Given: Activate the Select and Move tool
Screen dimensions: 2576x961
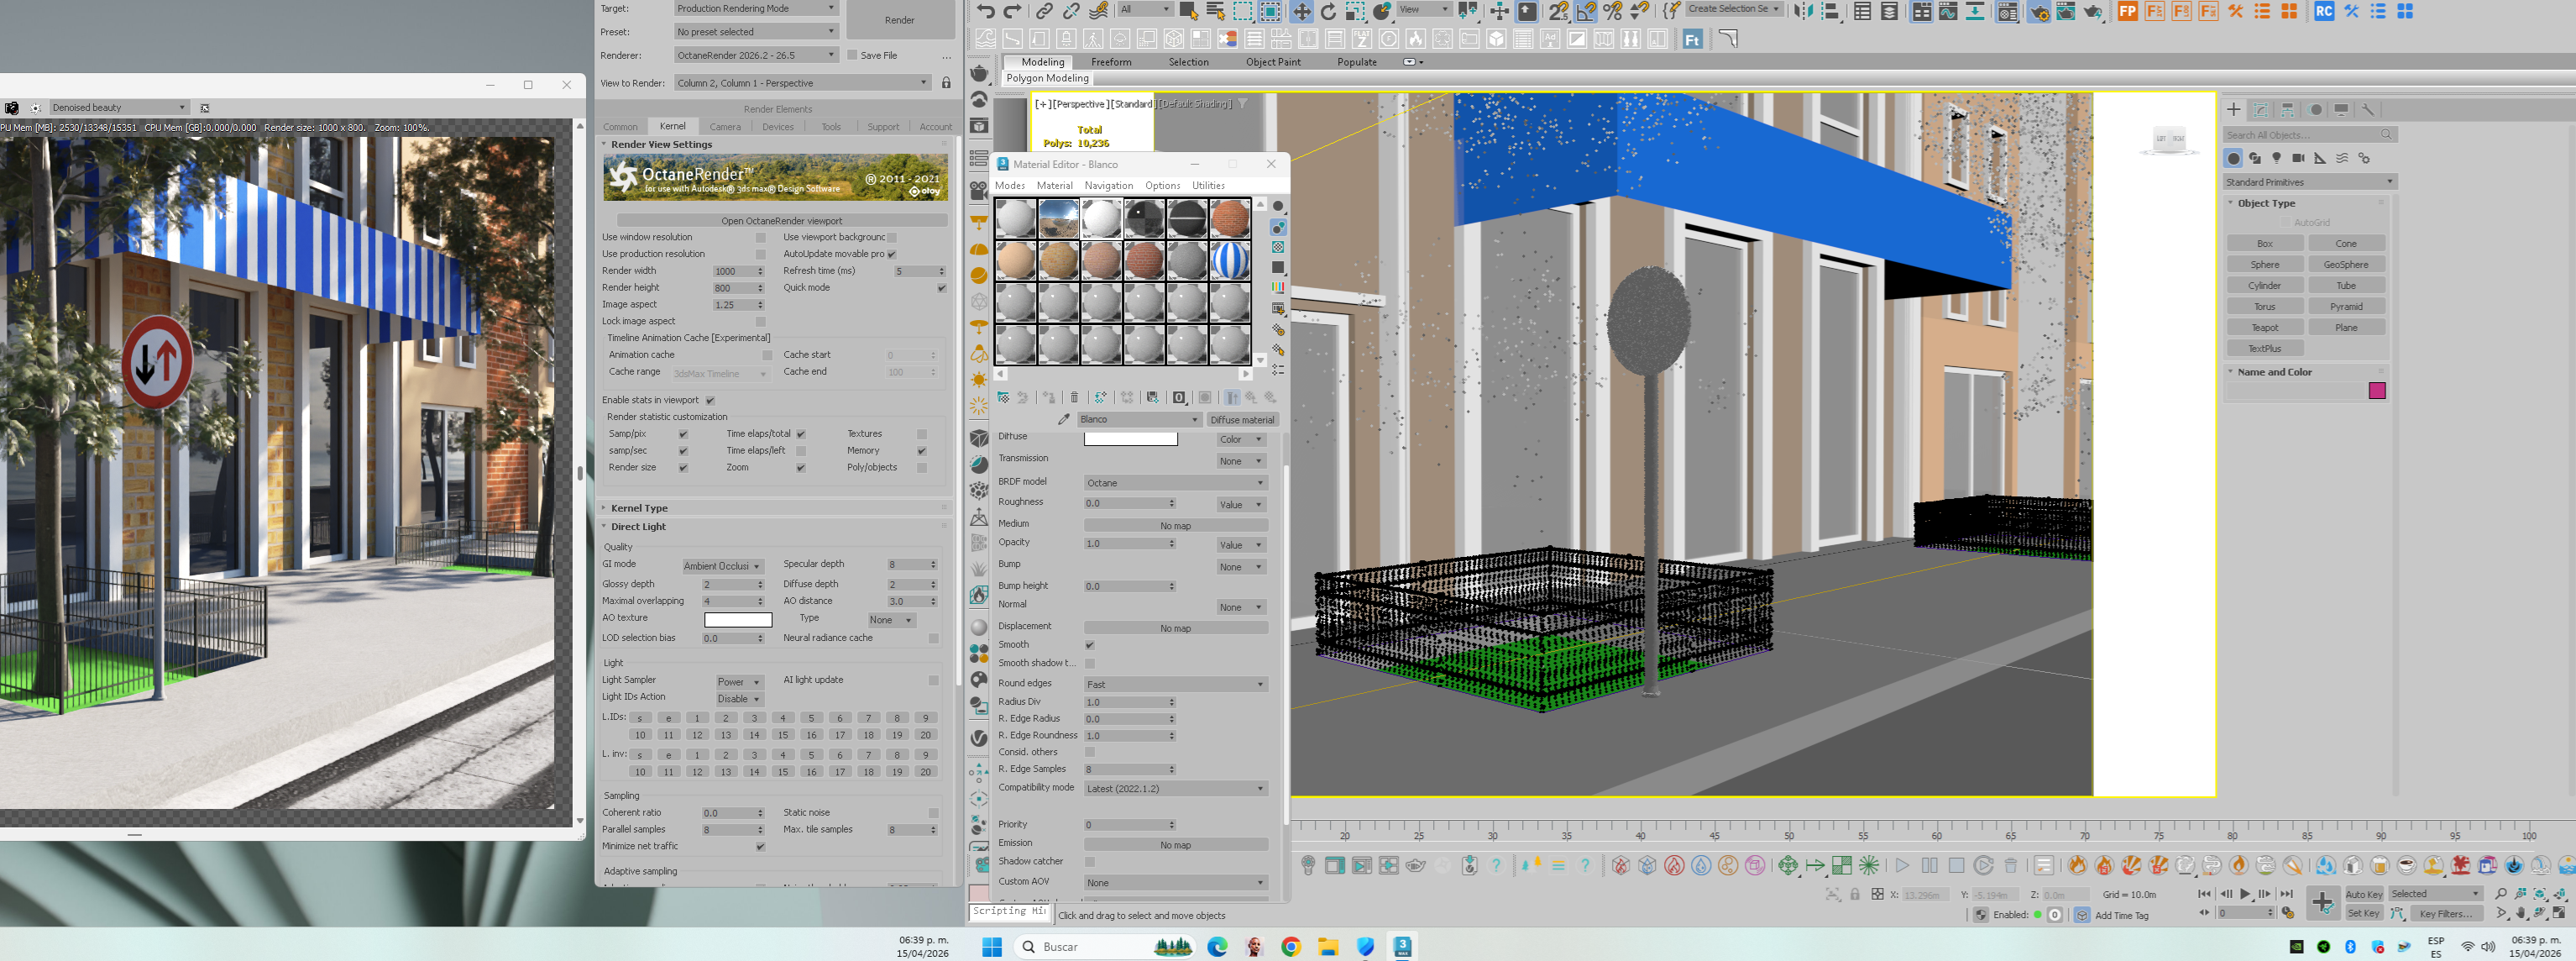Looking at the screenshot, I should click(x=1301, y=11).
